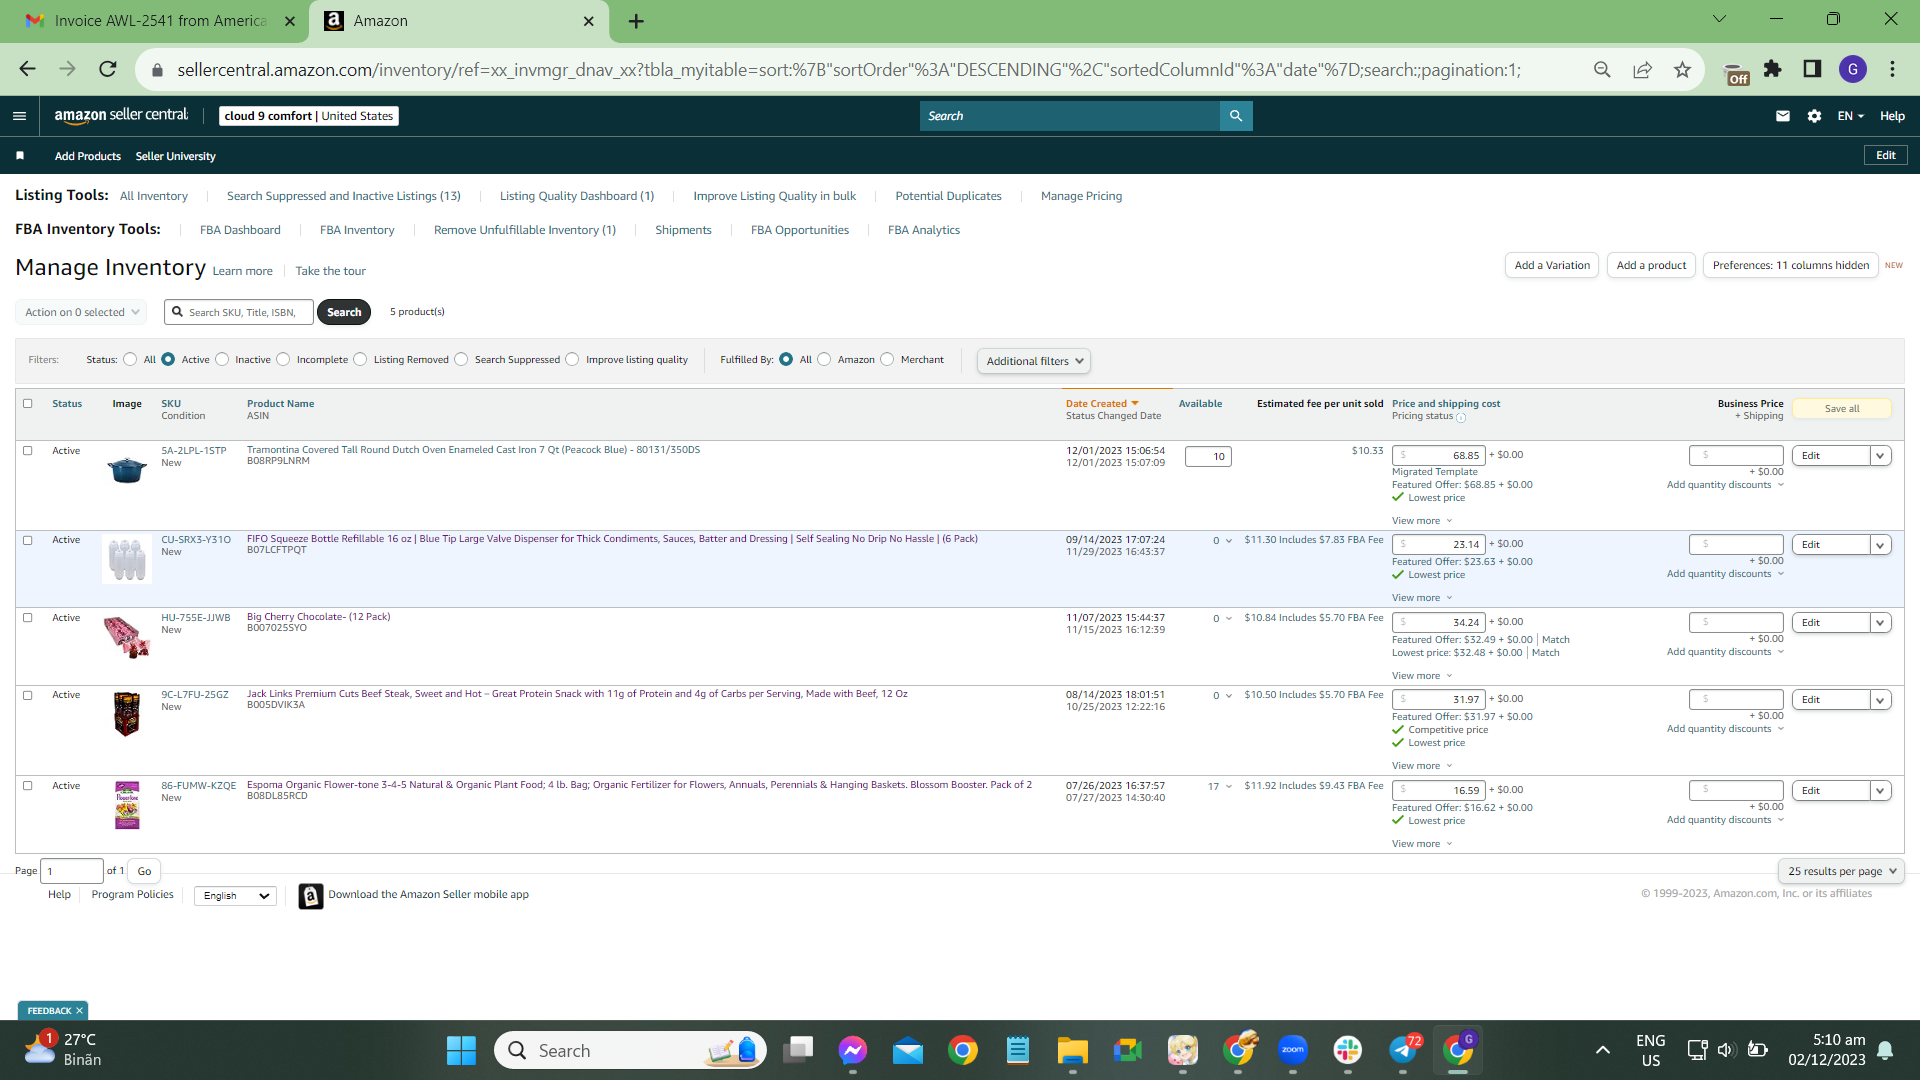Open the messages envelope icon
Image resolution: width=1920 pixels, height=1080 pixels.
(1782, 116)
